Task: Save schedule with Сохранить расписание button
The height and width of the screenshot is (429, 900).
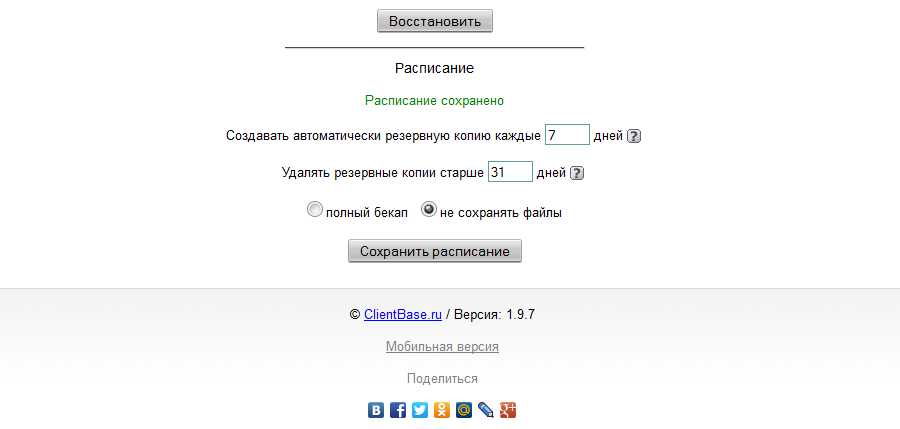Action: [435, 252]
